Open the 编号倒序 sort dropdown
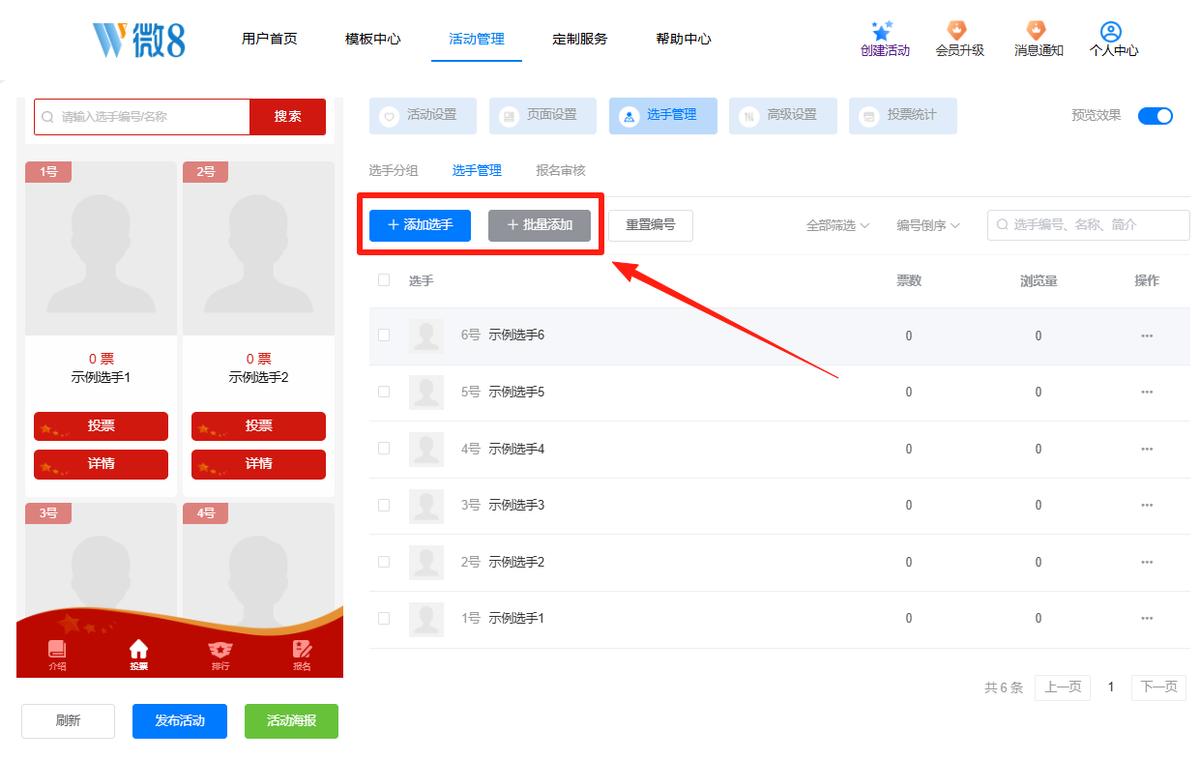Screen dimensions: 1200x758 pos(928,226)
